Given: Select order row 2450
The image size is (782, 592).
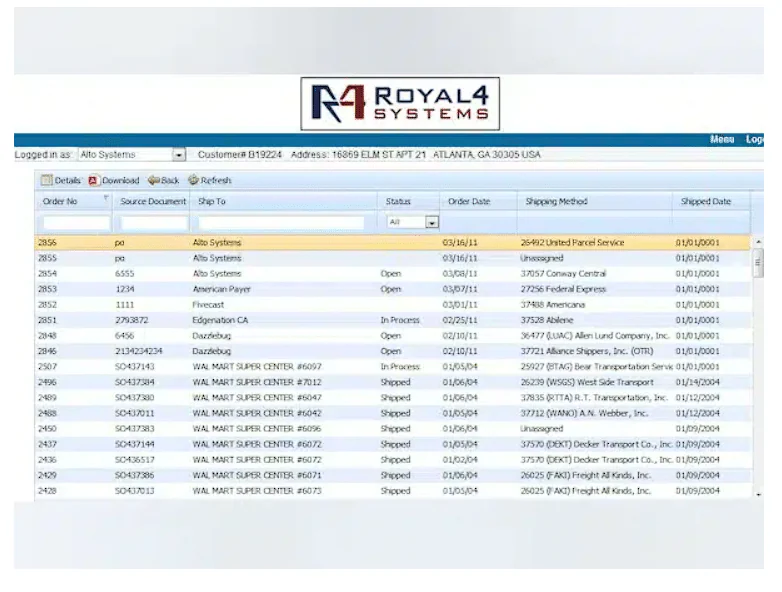Looking at the screenshot, I should click(x=392, y=428).
